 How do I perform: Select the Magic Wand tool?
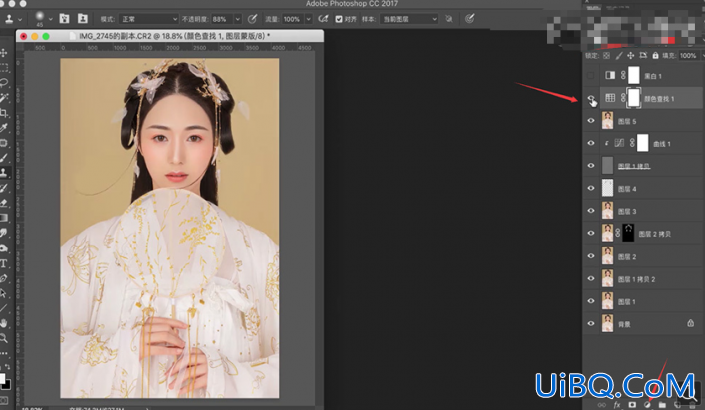coord(4,98)
